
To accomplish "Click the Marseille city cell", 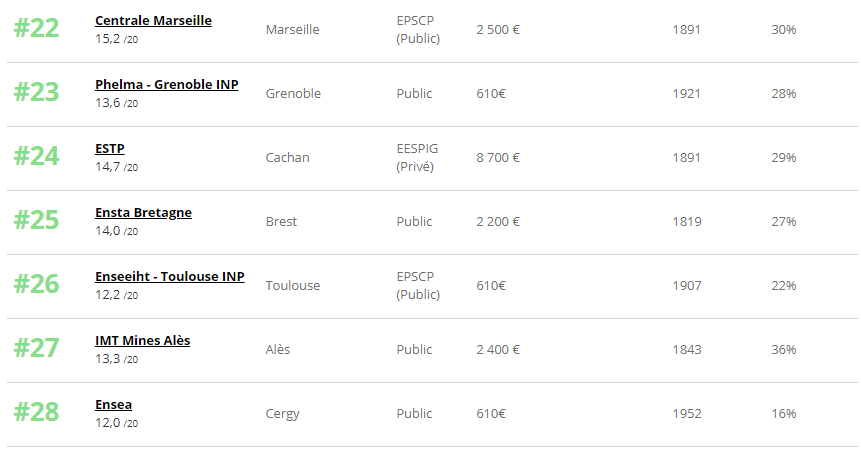I will 293,30.
